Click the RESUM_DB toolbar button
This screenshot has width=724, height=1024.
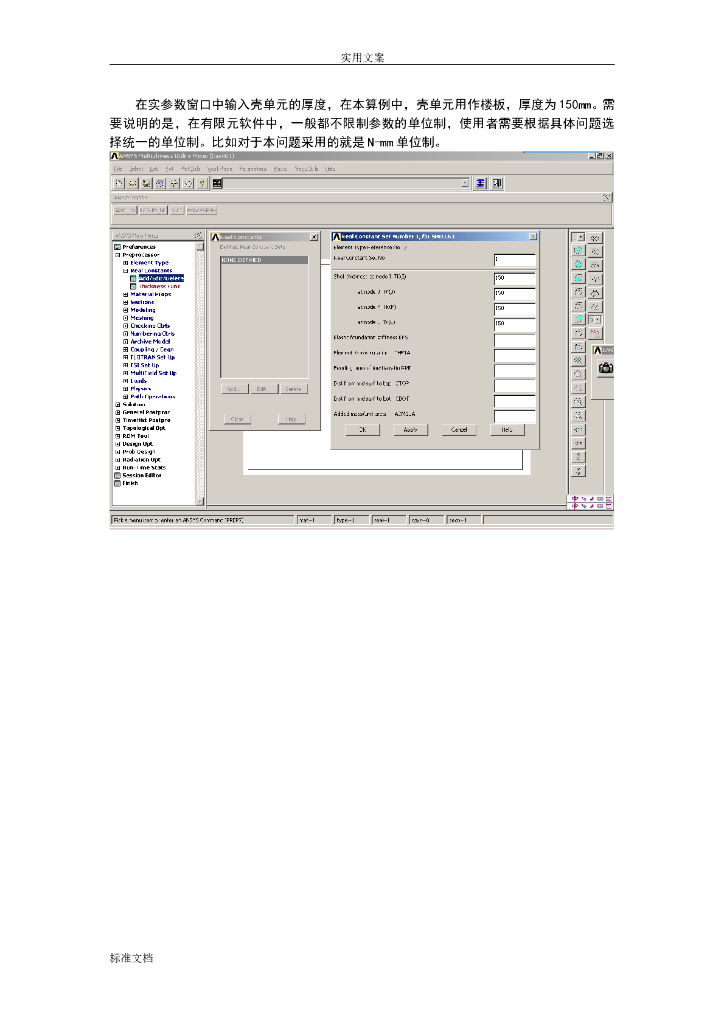click(153, 210)
